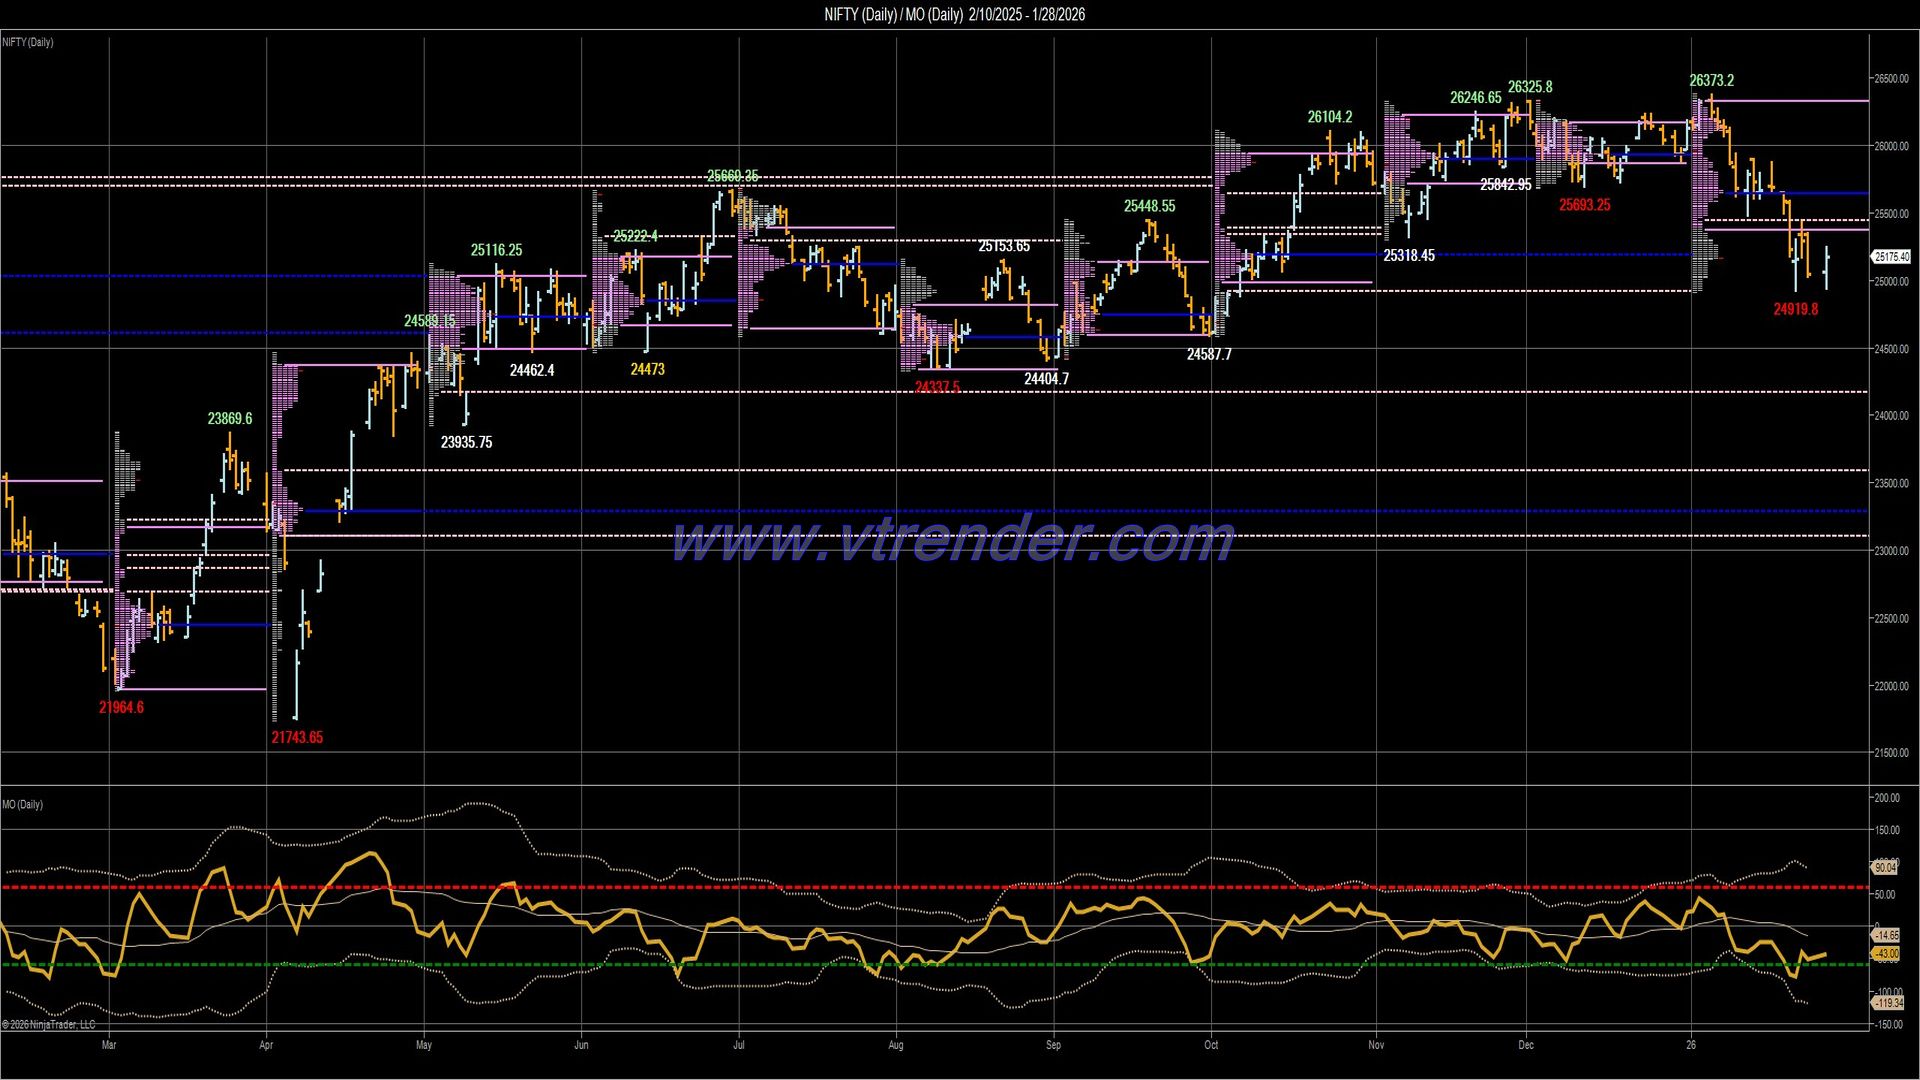Click the current price marker 25175.40
Viewport: 1920px width, 1080px height.
click(x=1893, y=256)
